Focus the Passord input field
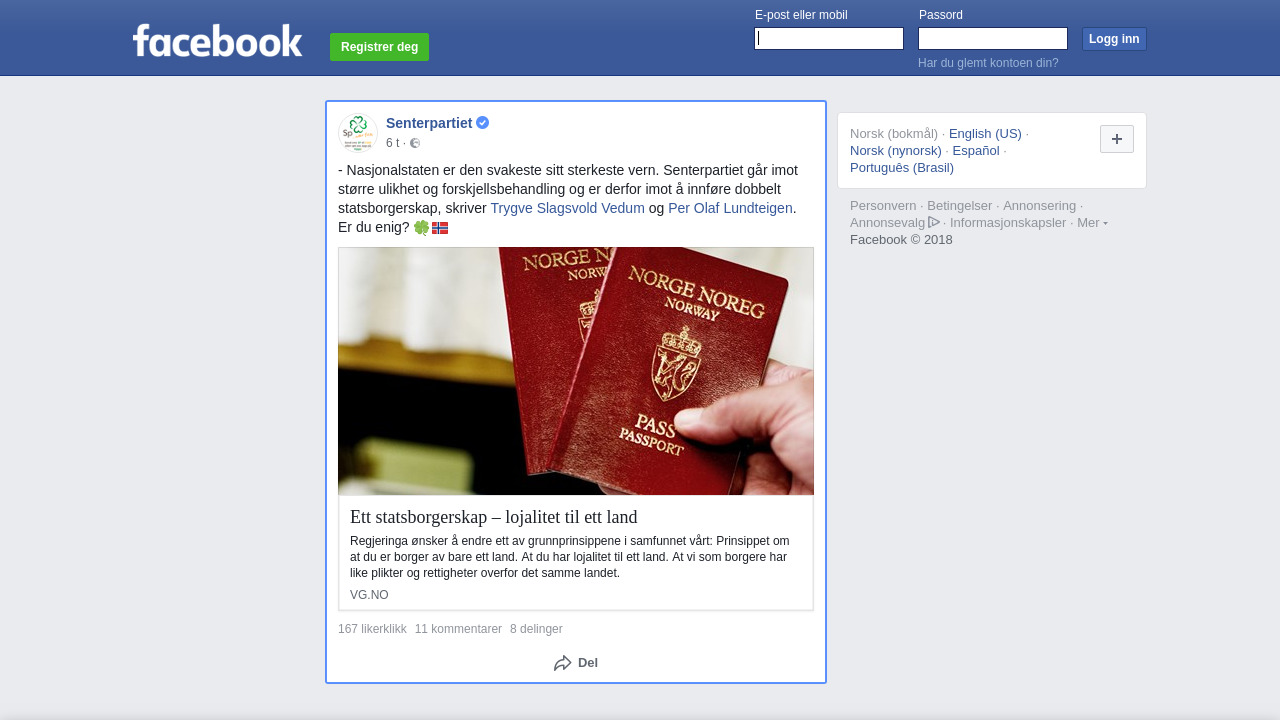The width and height of the screenshot is (1280, 720). click(x=993, y=39)
